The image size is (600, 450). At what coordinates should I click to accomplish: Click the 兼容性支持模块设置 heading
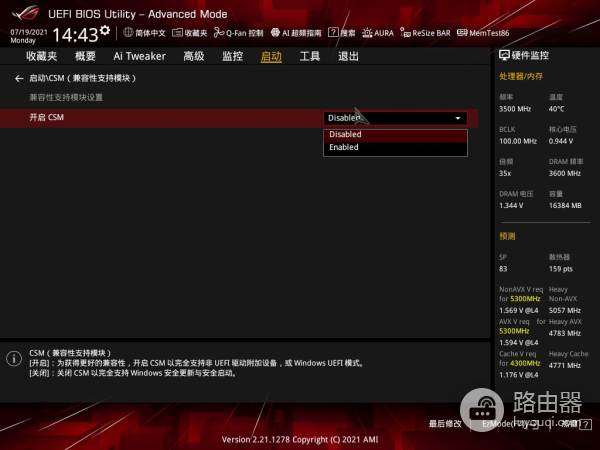(x=66, y=98)
